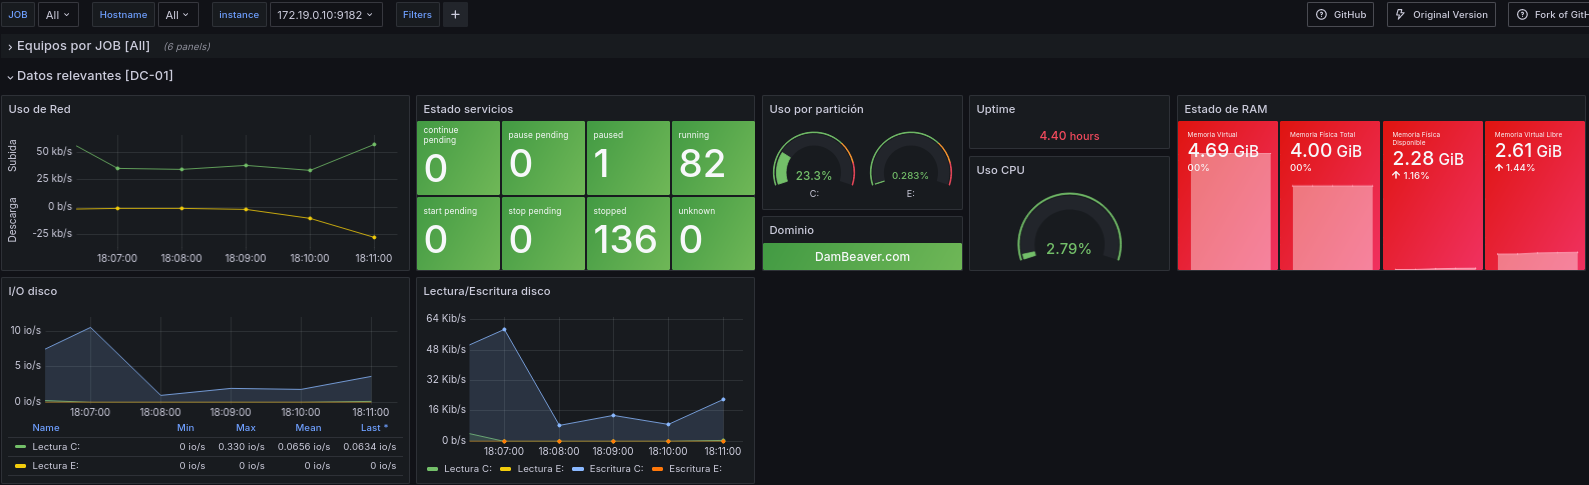Toggle Lectura E: series in I/O legend
Image resolution: width=1589 pixels, height=485 pixels.
point(55,466)
